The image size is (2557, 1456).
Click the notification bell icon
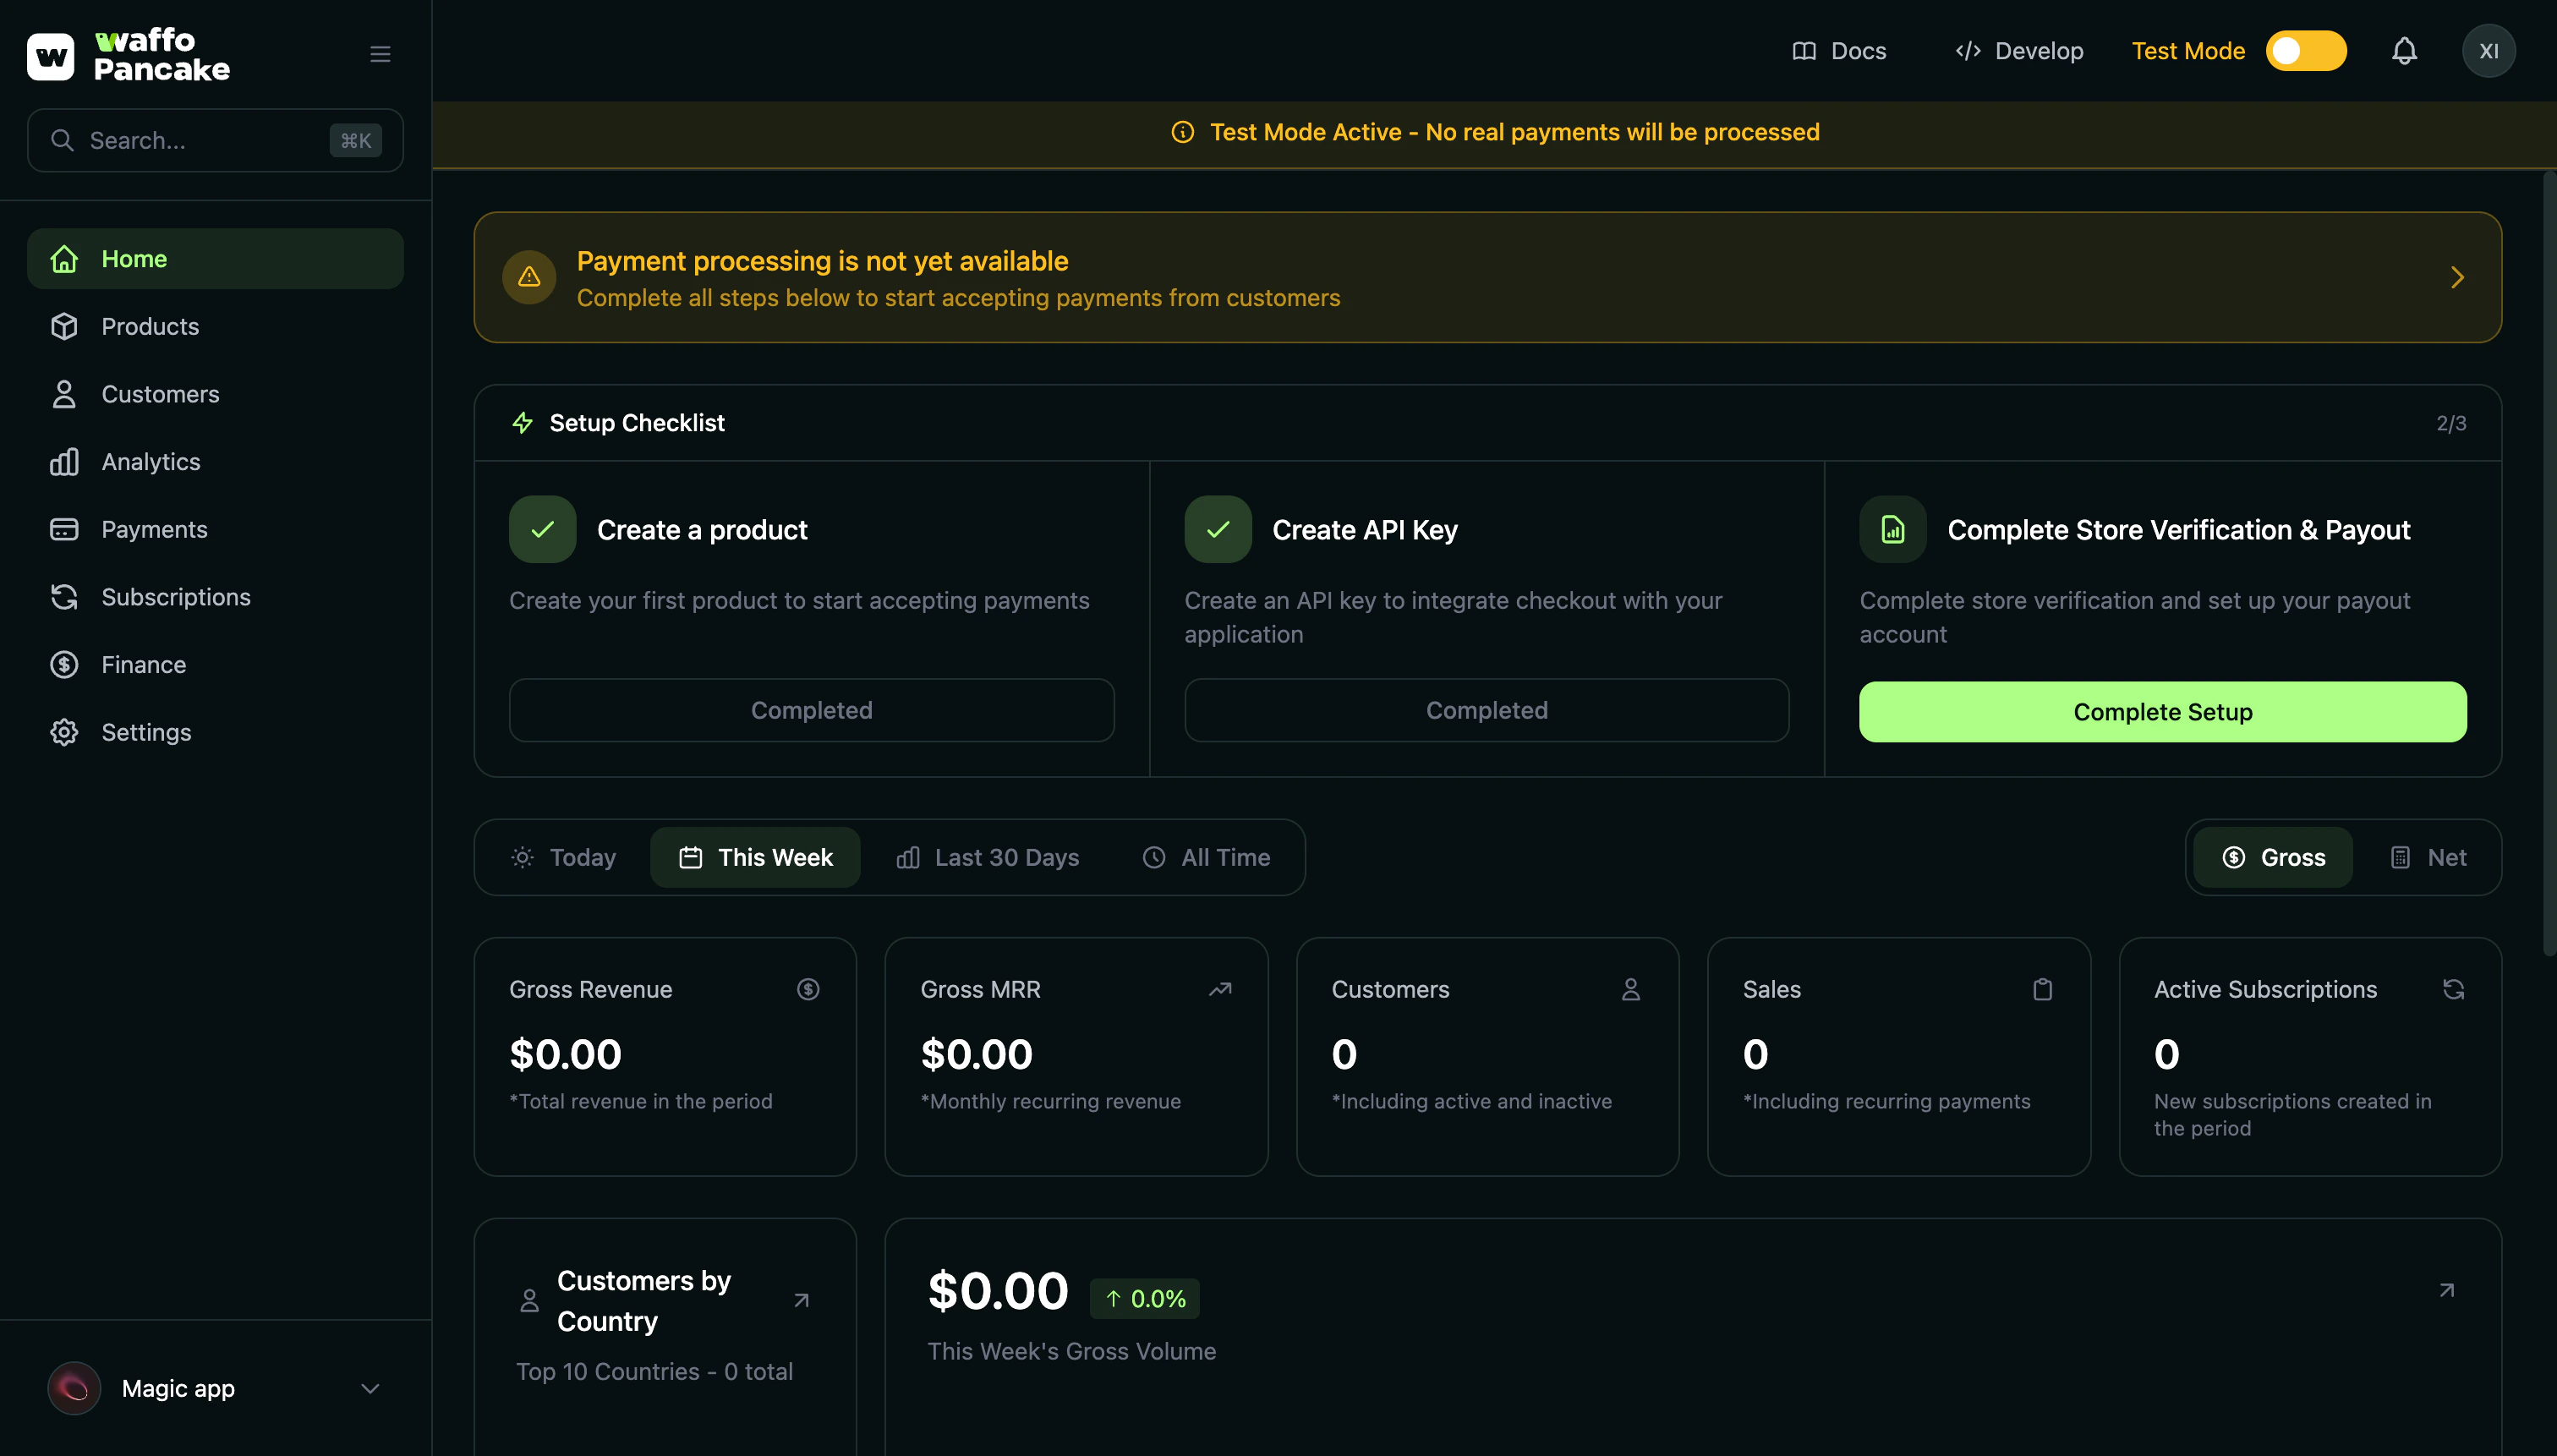2403,51
